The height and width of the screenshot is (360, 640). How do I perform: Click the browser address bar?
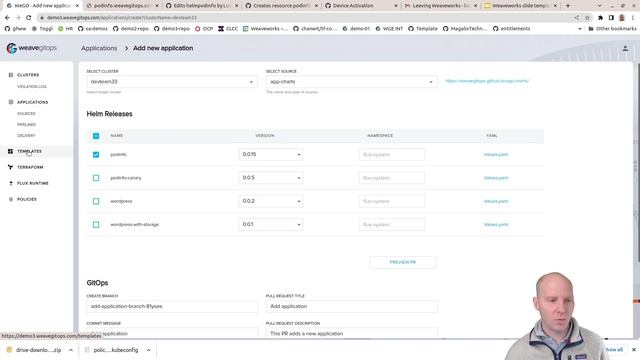[306, 18]
